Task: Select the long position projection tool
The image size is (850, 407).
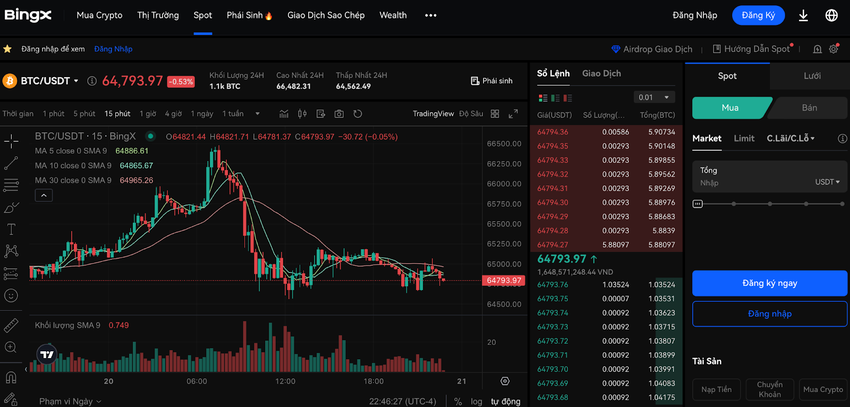Action: tap(11, 273)
